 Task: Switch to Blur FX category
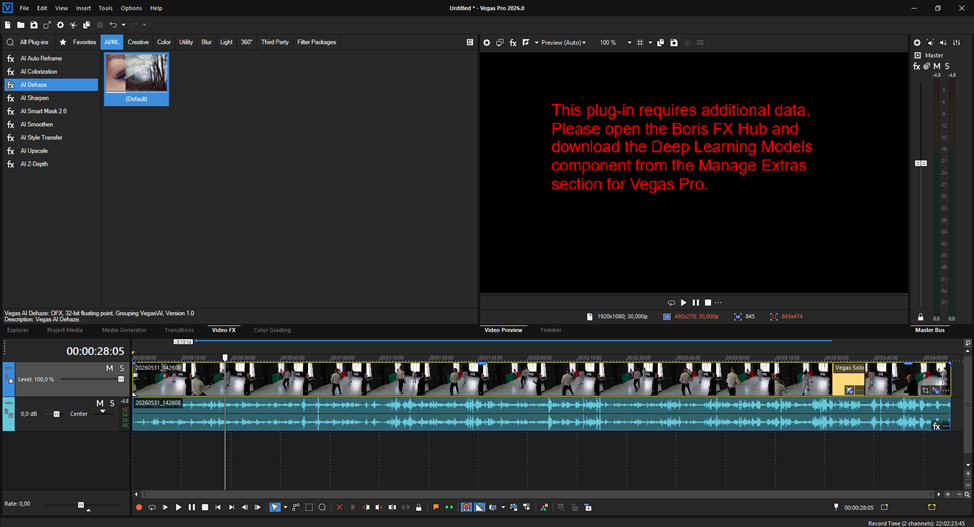pos(206,42)
